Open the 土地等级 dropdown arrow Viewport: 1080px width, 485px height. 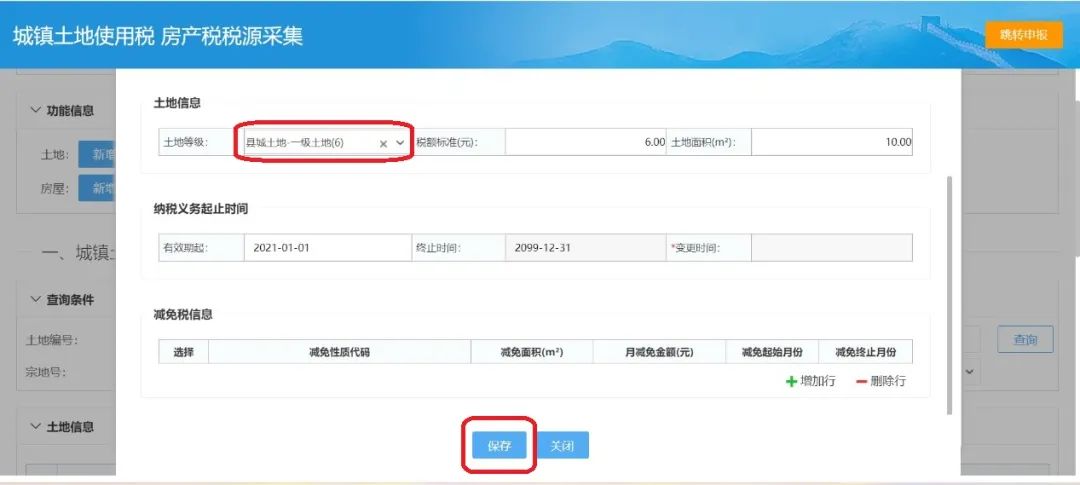(400, 143)
